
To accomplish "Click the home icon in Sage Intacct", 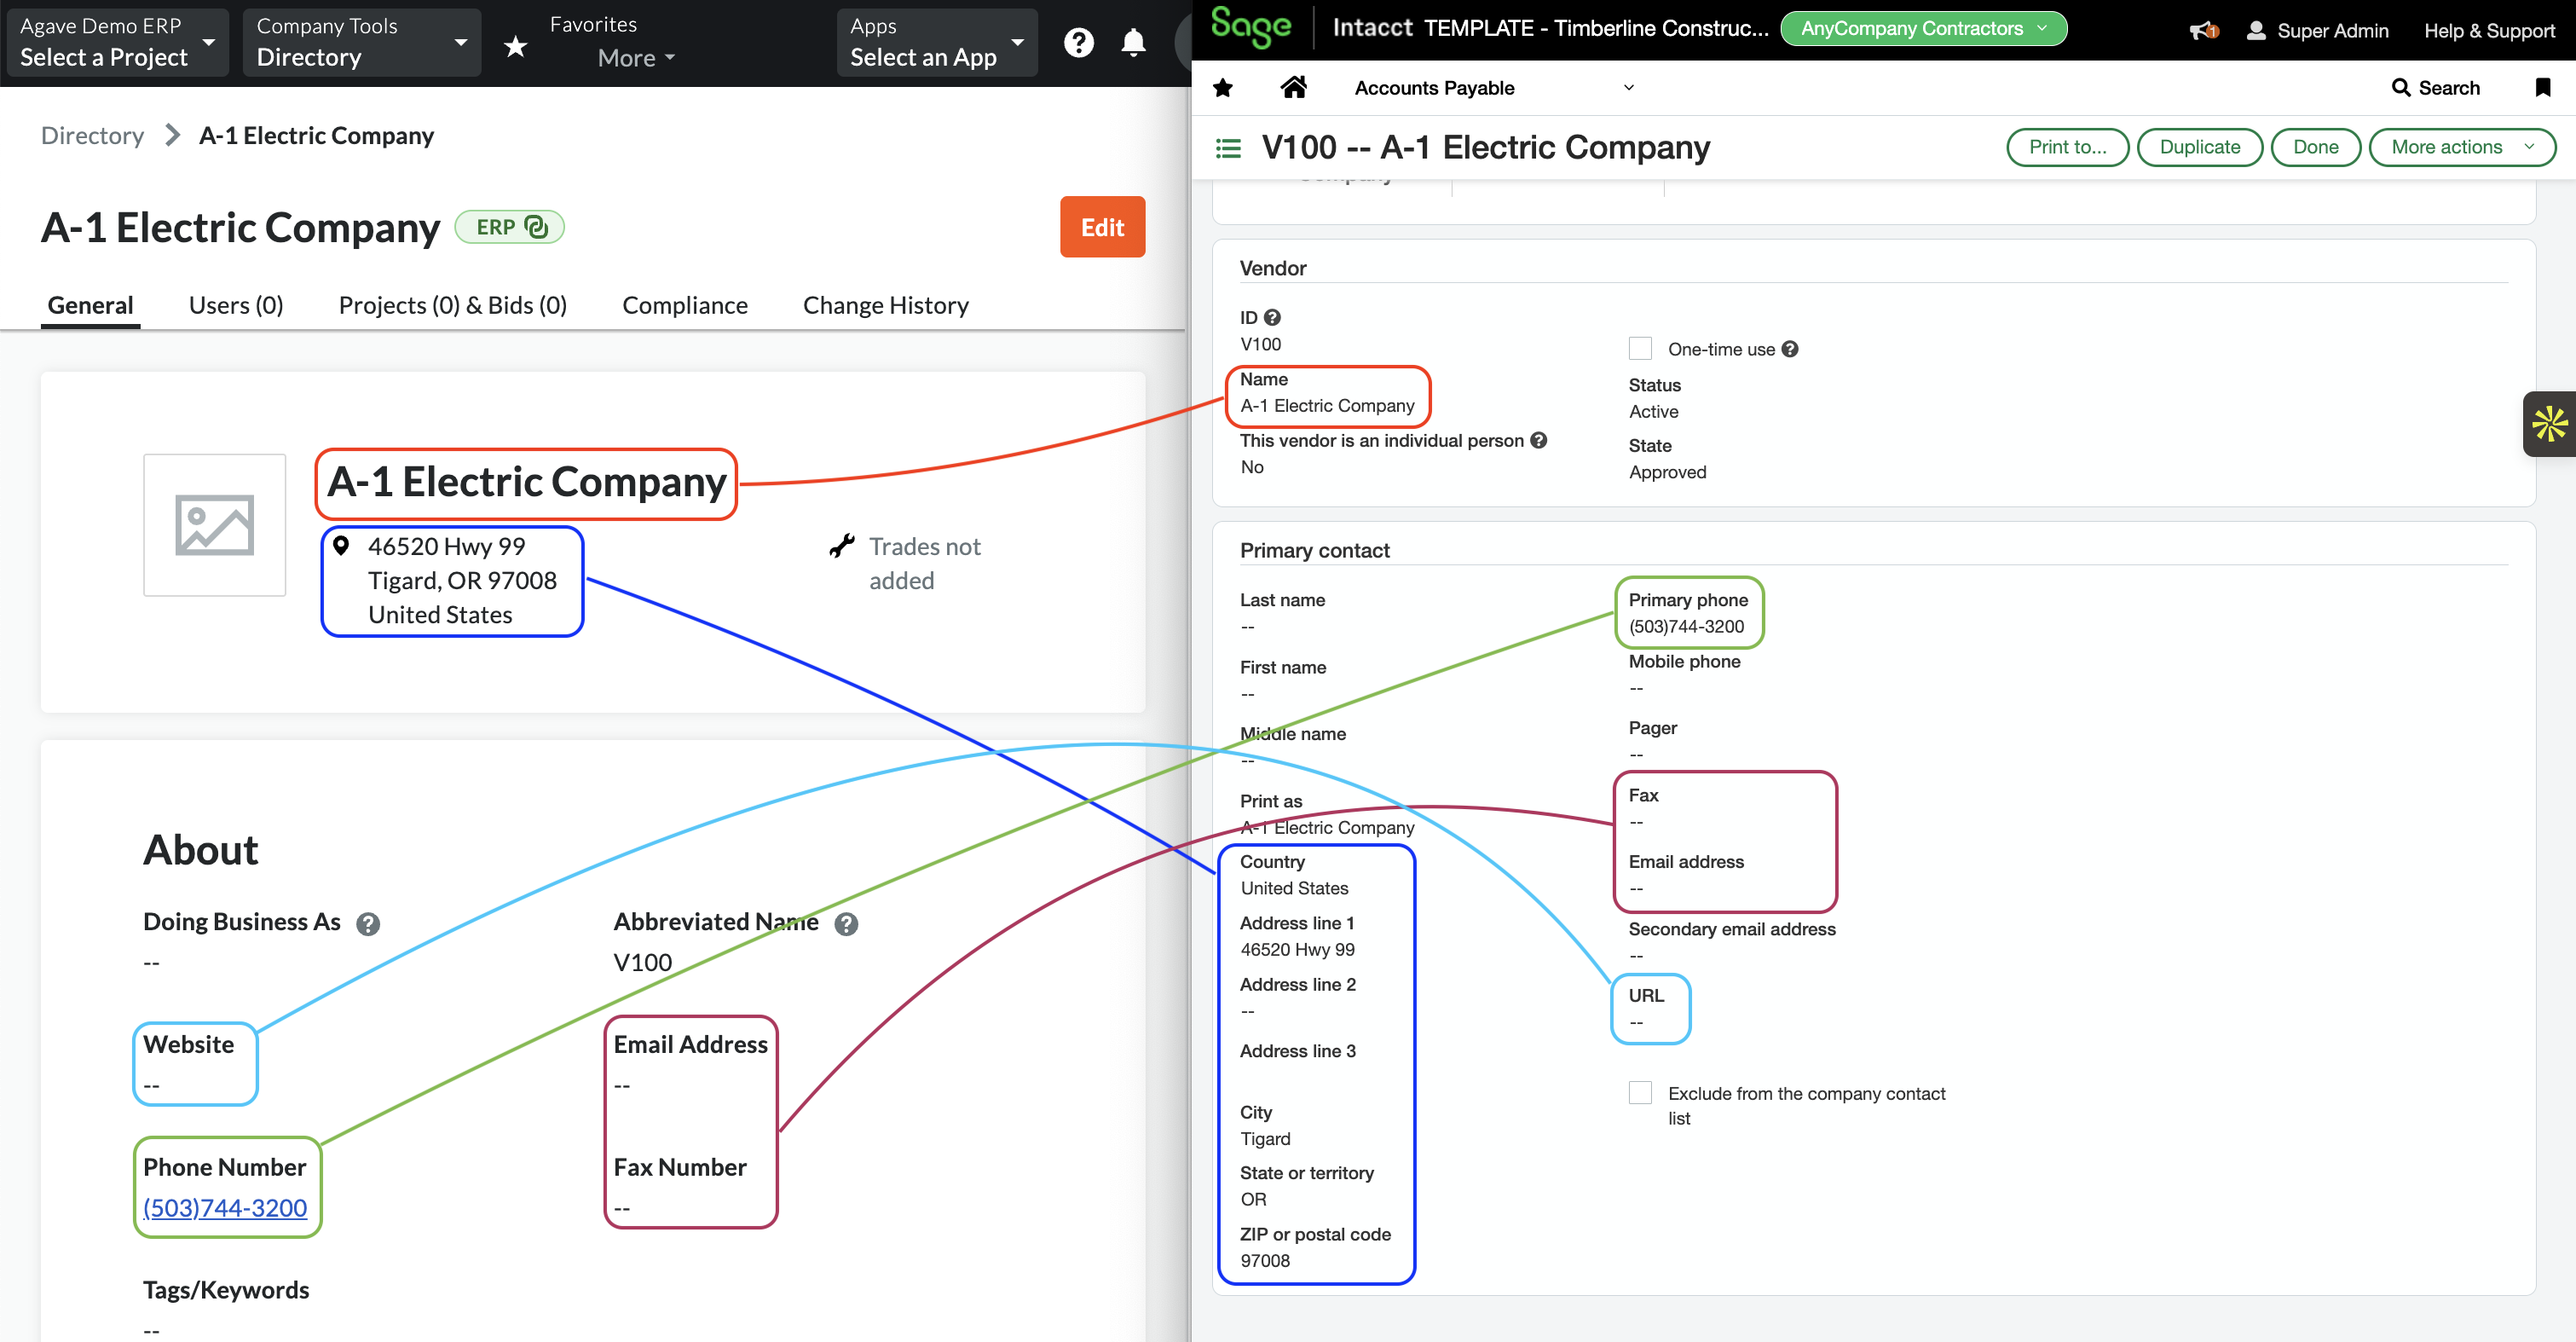I will tap(1294, 88).
